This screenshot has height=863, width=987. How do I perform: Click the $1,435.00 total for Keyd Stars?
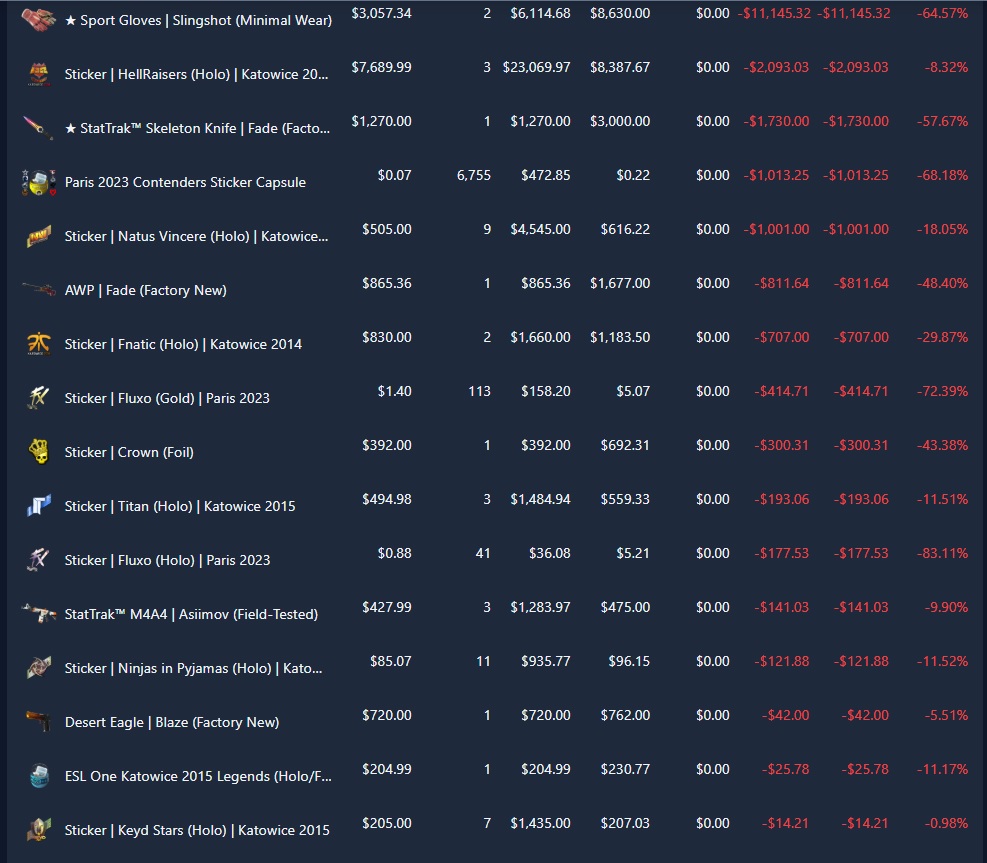540,824
